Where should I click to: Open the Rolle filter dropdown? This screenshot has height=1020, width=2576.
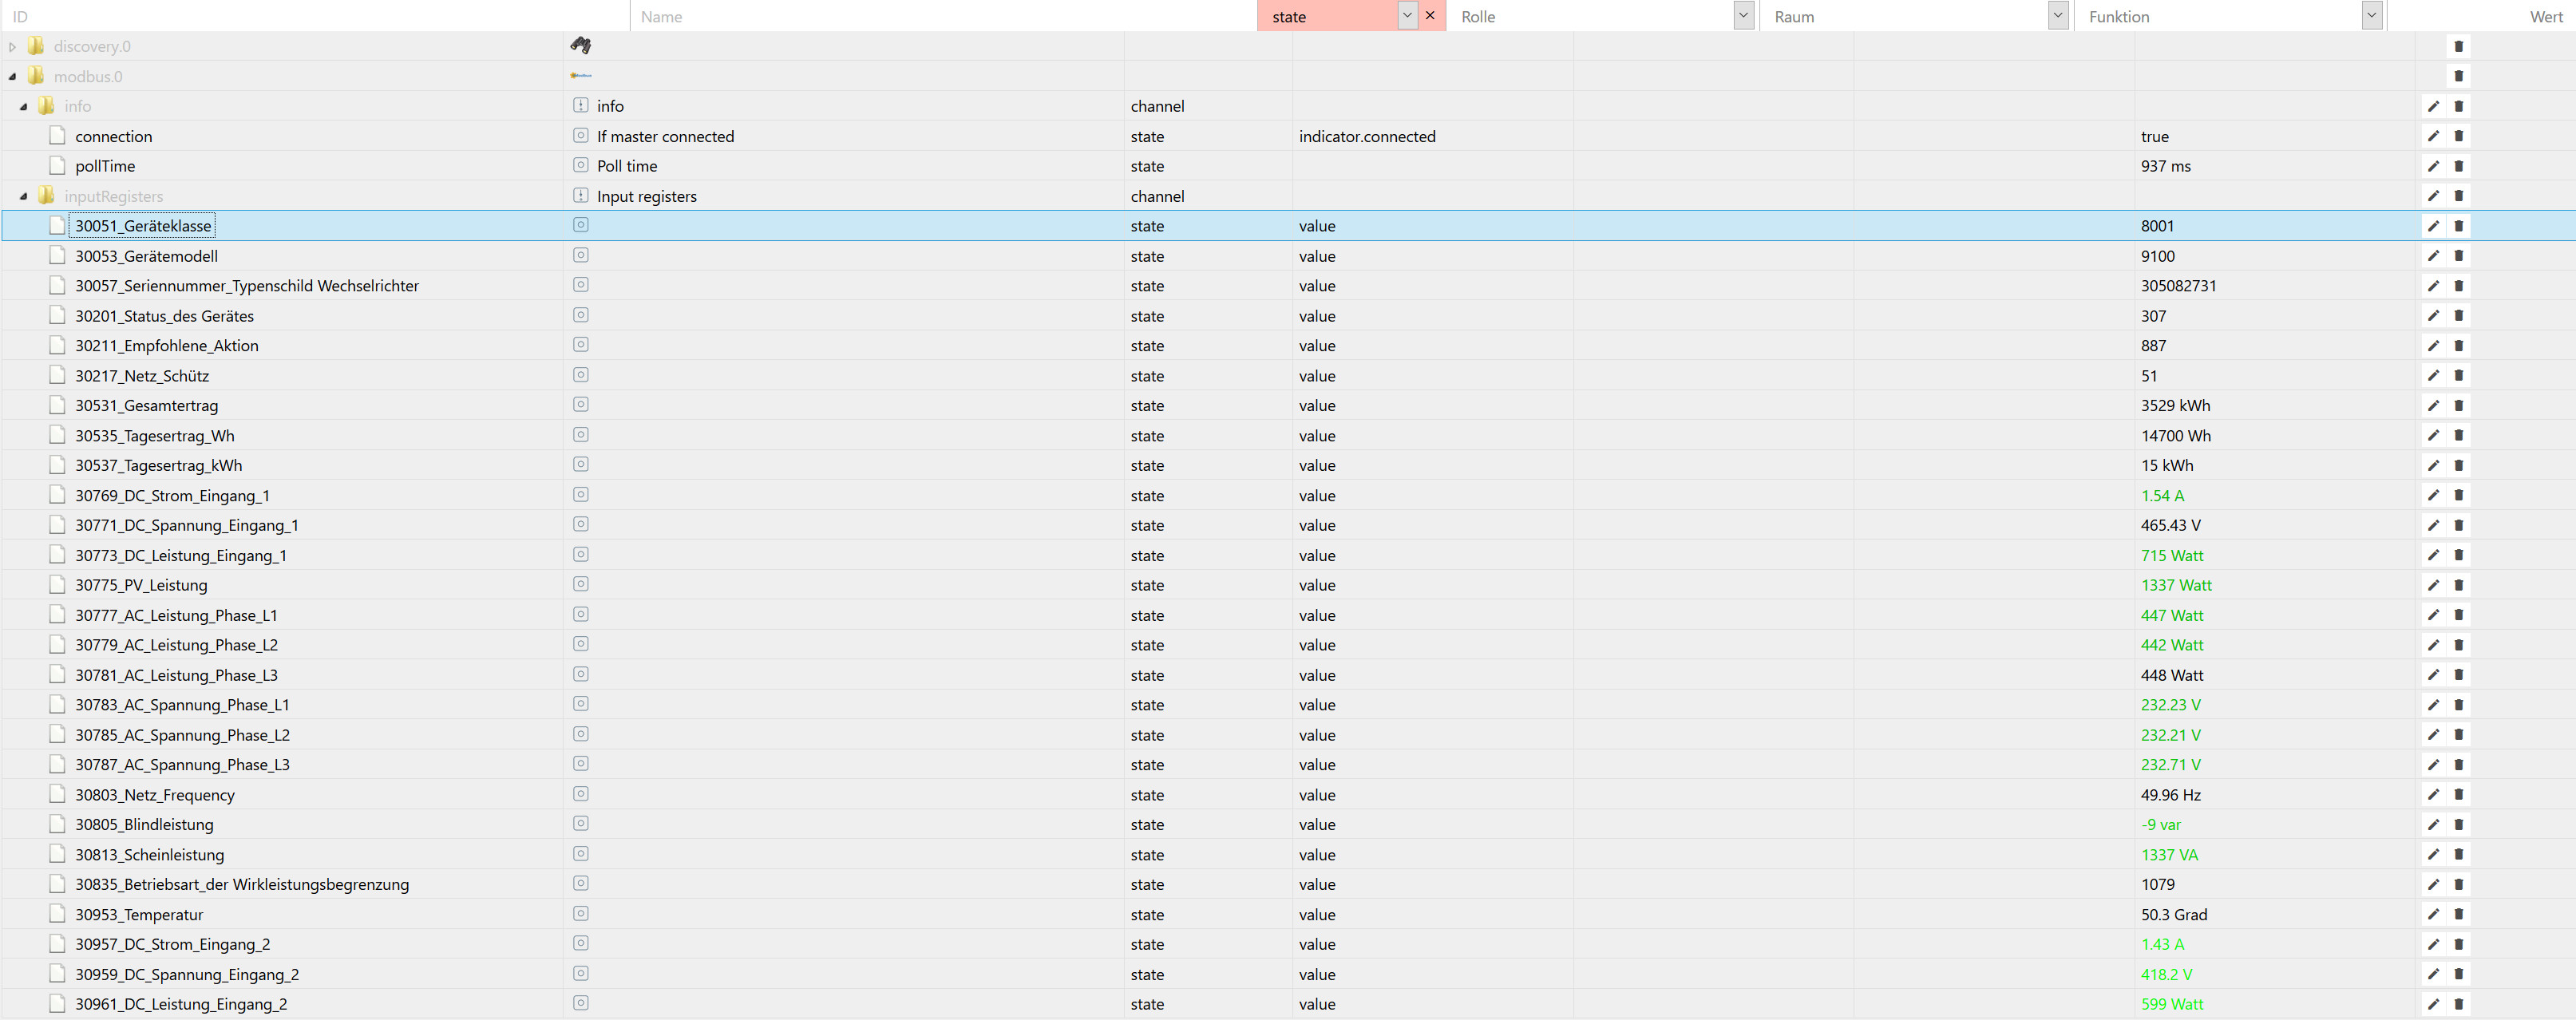[1744, 15]
